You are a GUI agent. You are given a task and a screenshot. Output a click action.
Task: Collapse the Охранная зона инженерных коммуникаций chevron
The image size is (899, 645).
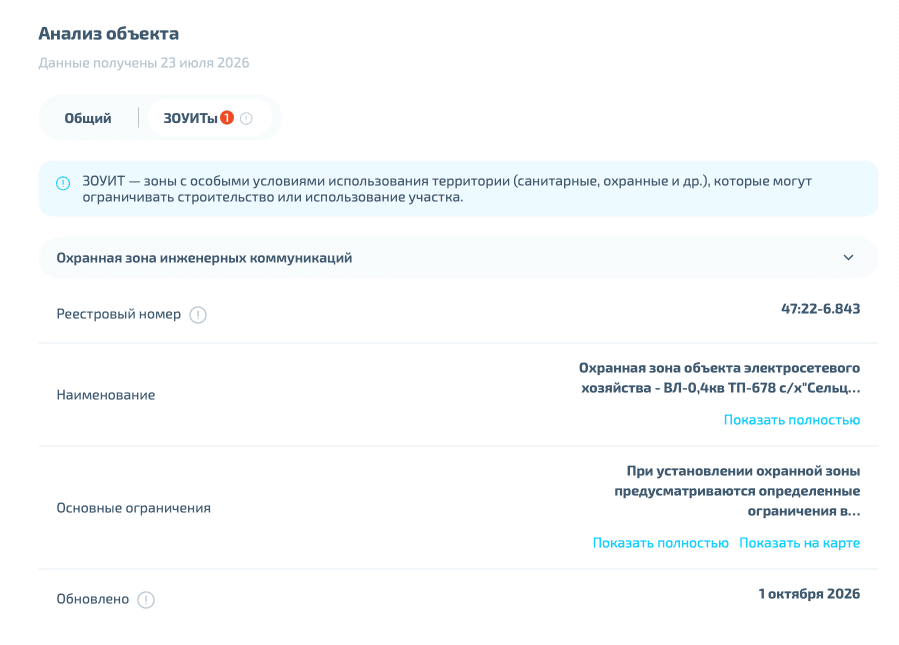[x=848, y=257]
